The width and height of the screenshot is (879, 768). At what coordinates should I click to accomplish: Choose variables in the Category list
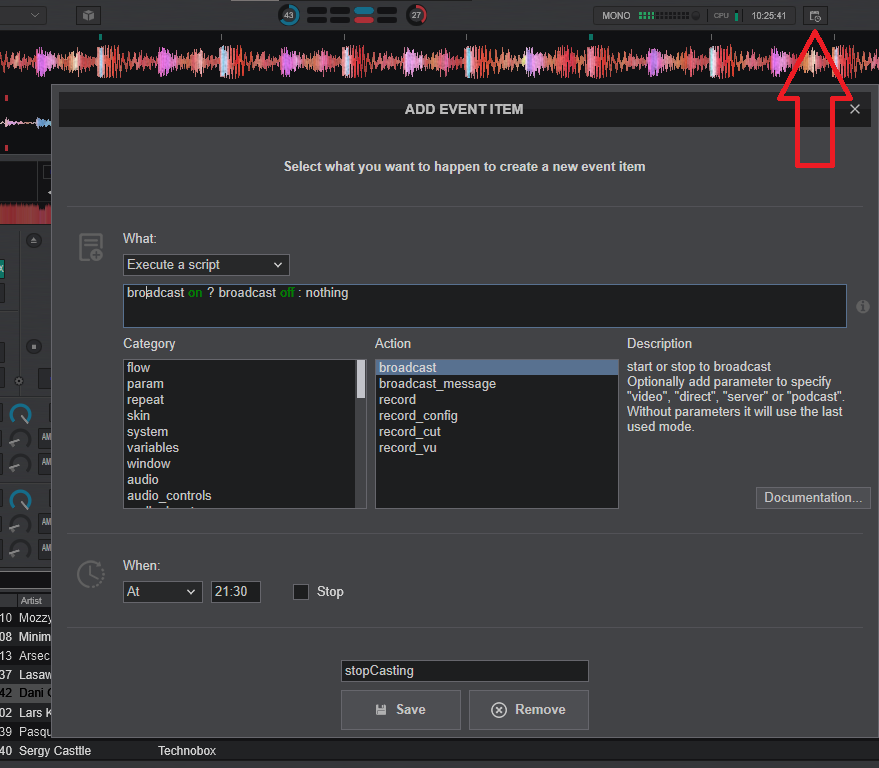tap(153, 448)
